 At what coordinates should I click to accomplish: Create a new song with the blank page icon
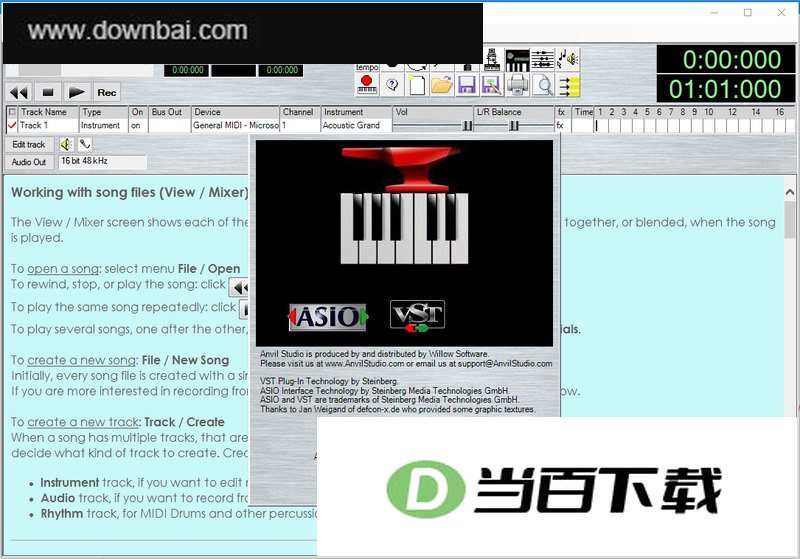point(417,85)
